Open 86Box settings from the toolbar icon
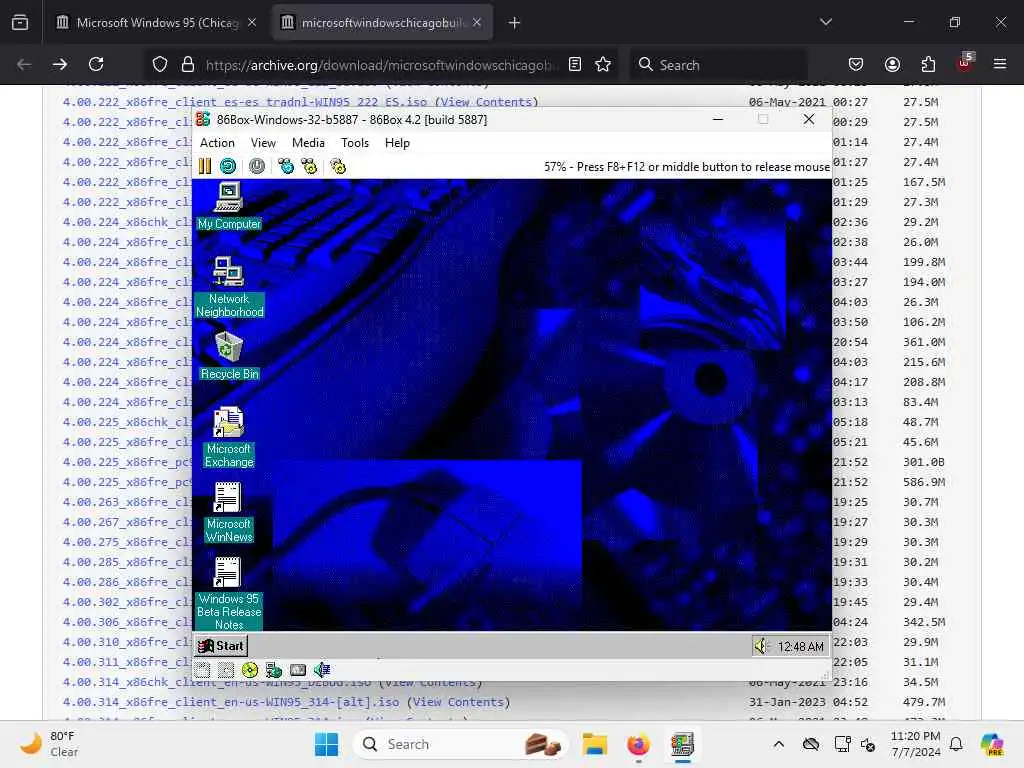This screenshot has width=1024, height=768. coord(338,167)
